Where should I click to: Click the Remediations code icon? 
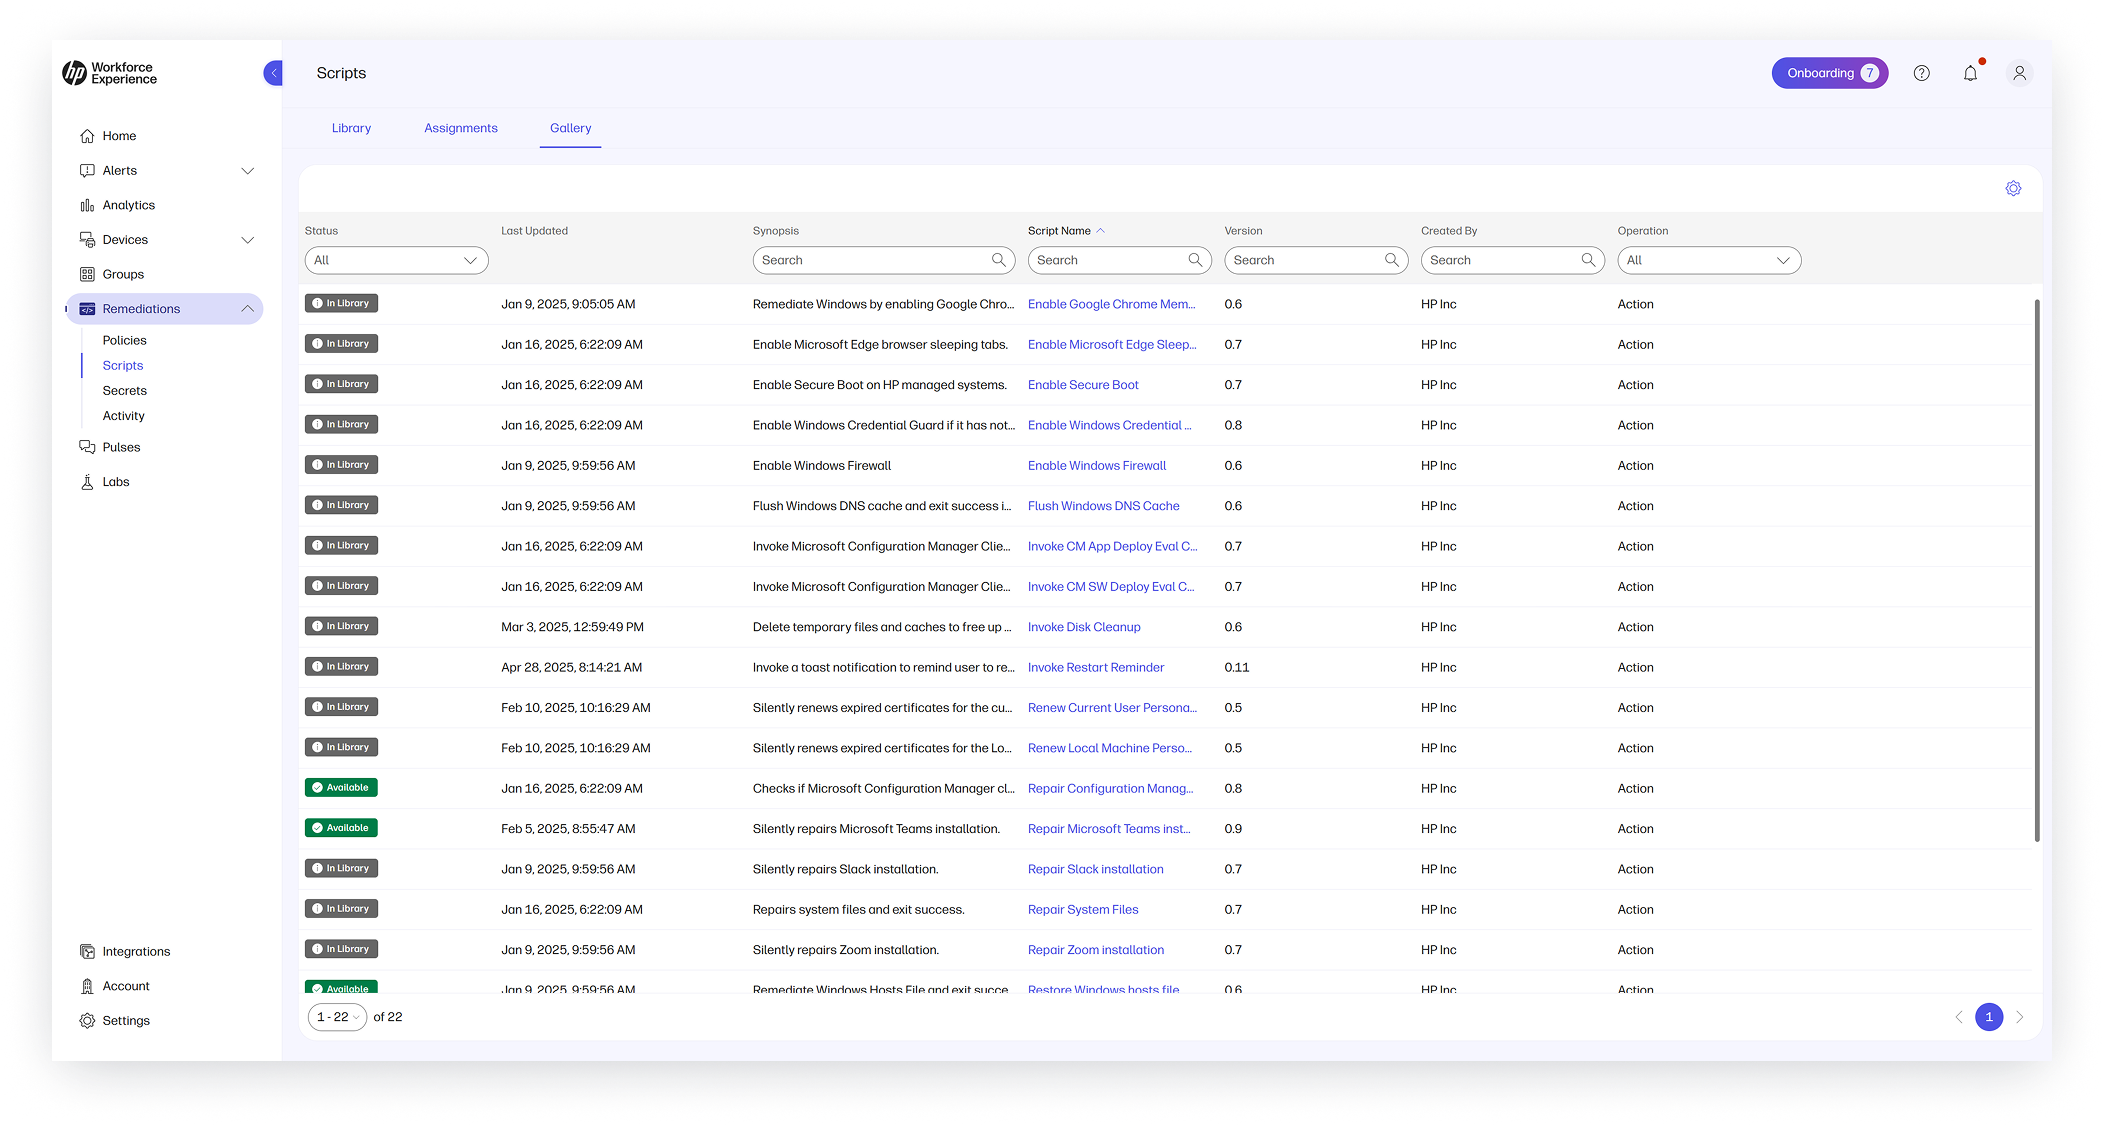(87, 309)
